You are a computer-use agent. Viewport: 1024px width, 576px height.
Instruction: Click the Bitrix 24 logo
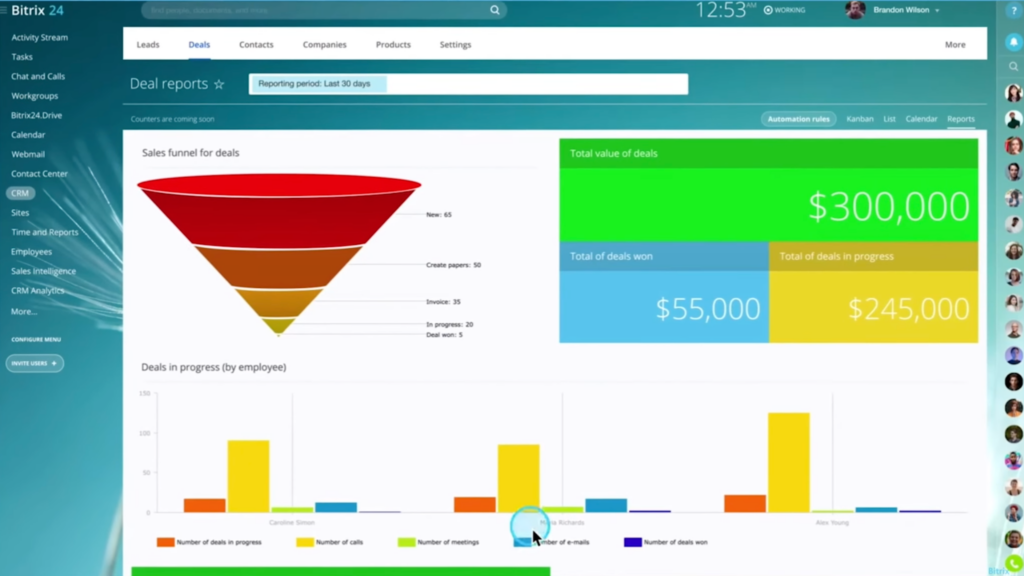coord(36,10)
